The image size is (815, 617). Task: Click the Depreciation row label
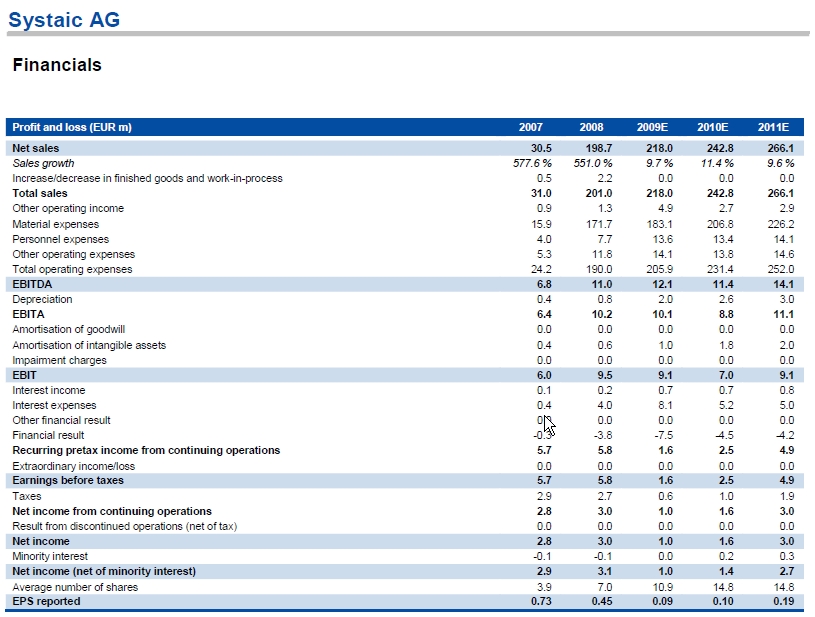[x=42, y=299]
